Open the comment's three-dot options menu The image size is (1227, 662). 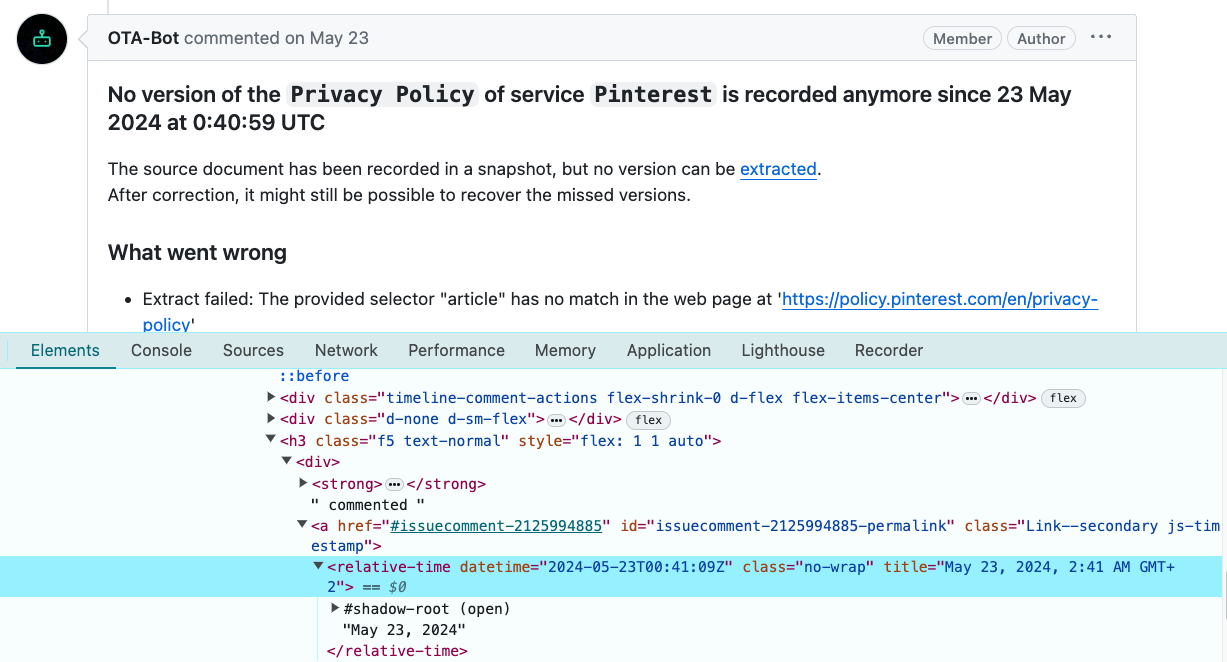1101,37
